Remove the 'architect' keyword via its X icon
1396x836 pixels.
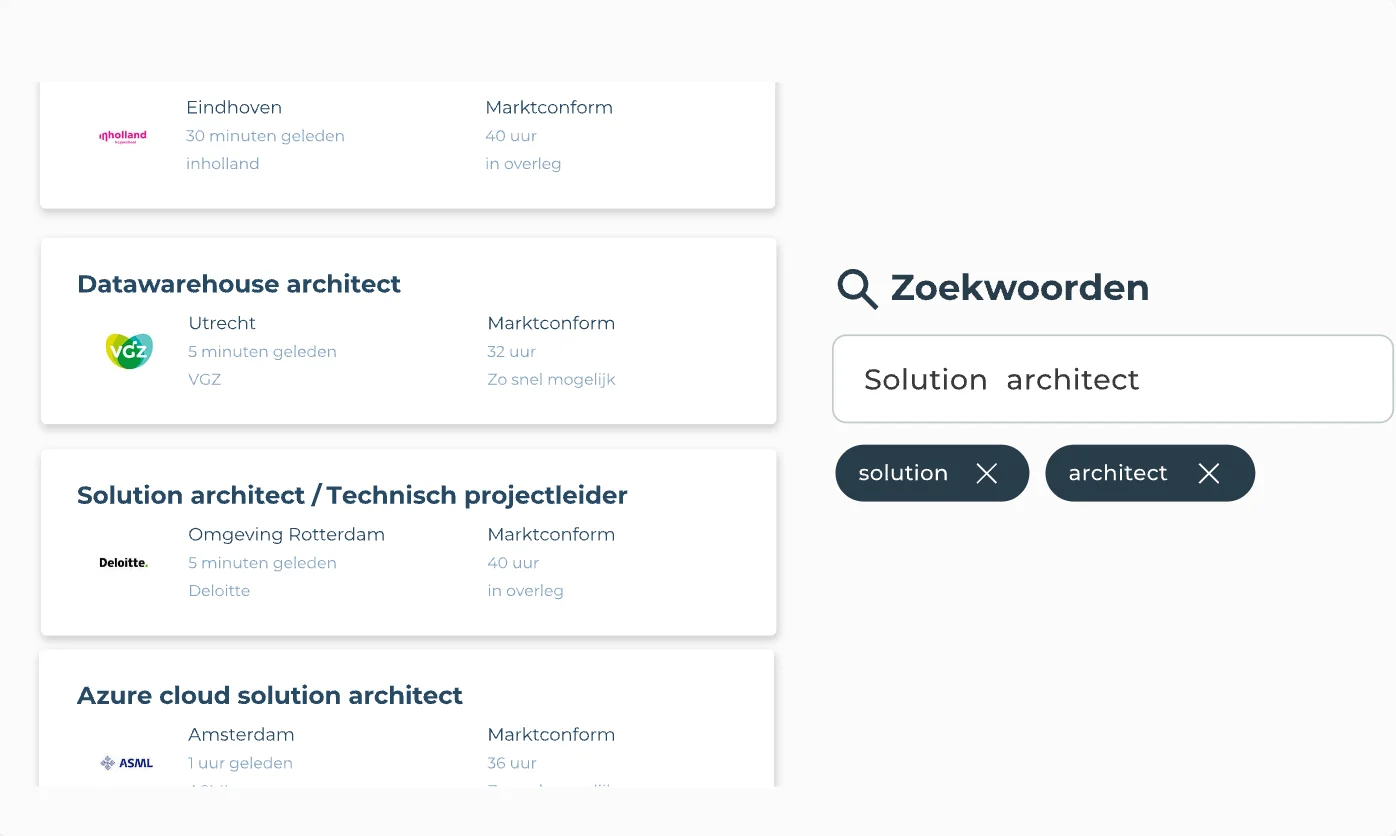click(x=1209, y=473)
